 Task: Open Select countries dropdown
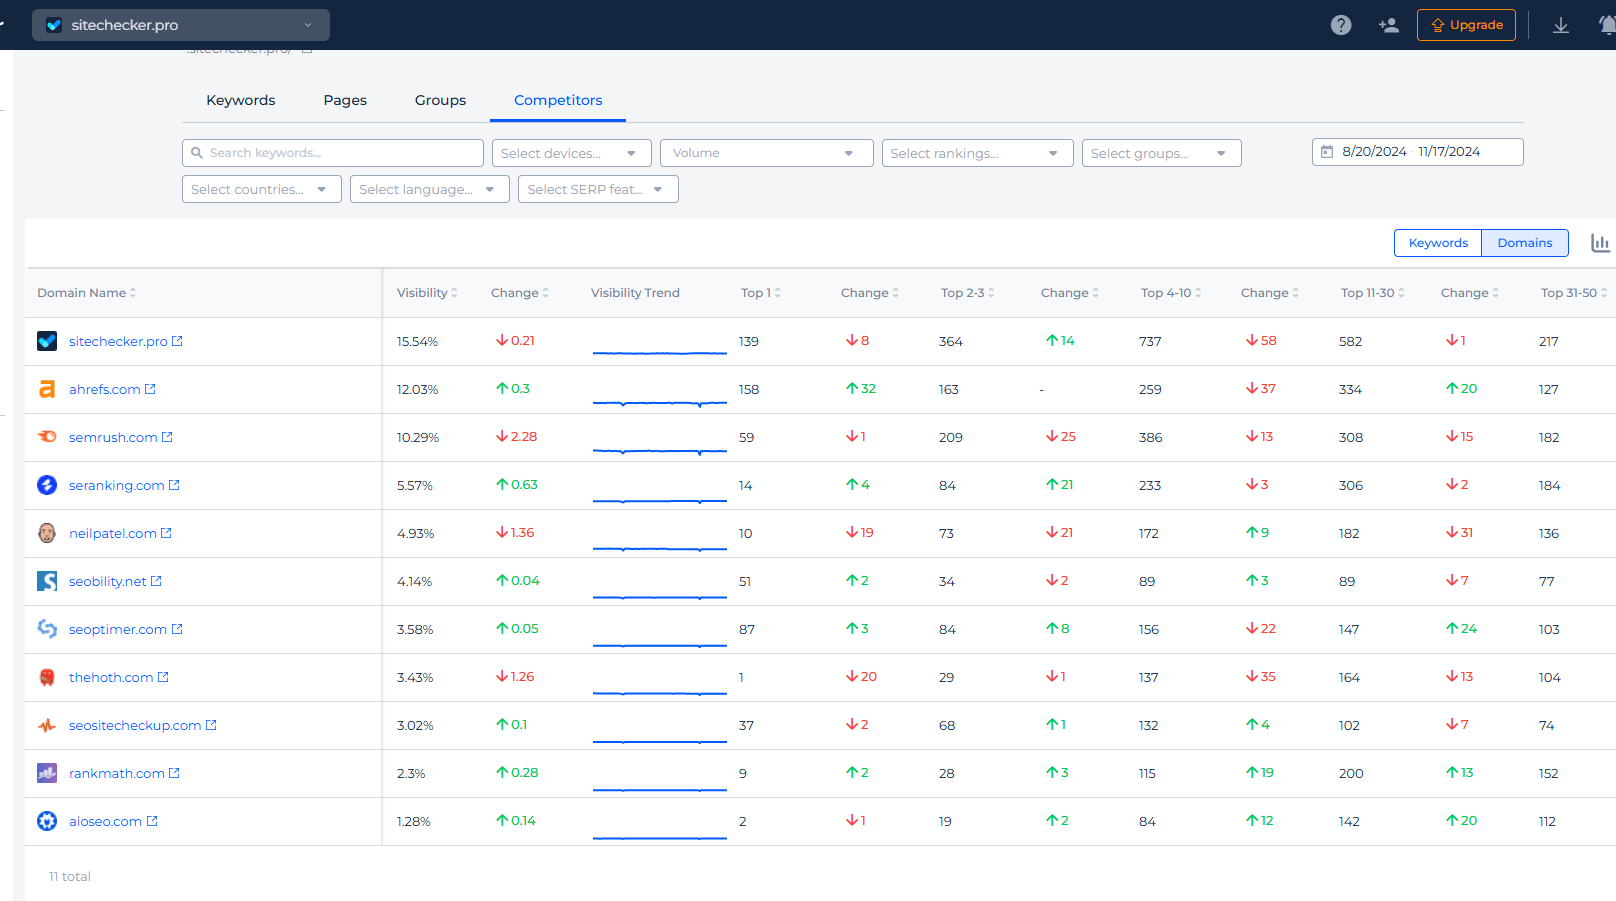[x=262, y=189]
